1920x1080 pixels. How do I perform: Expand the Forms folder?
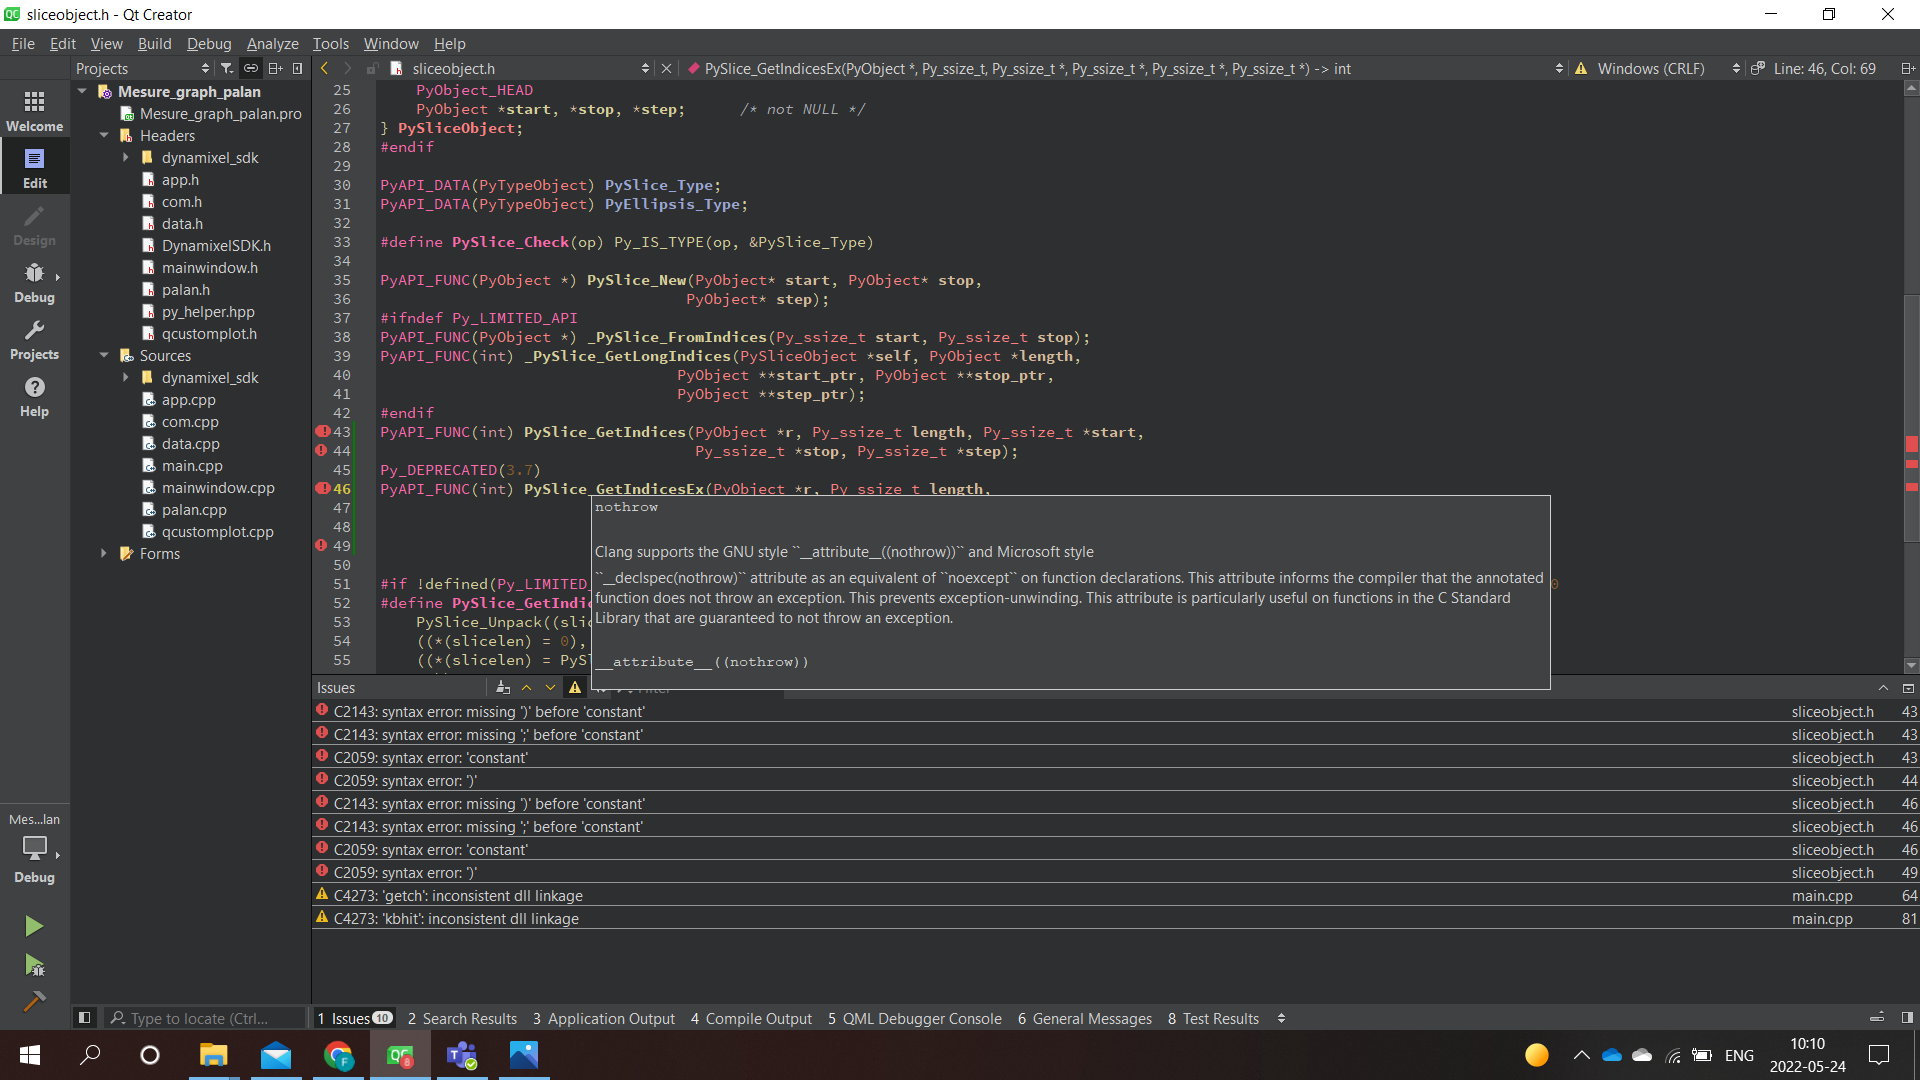point(104,553)
